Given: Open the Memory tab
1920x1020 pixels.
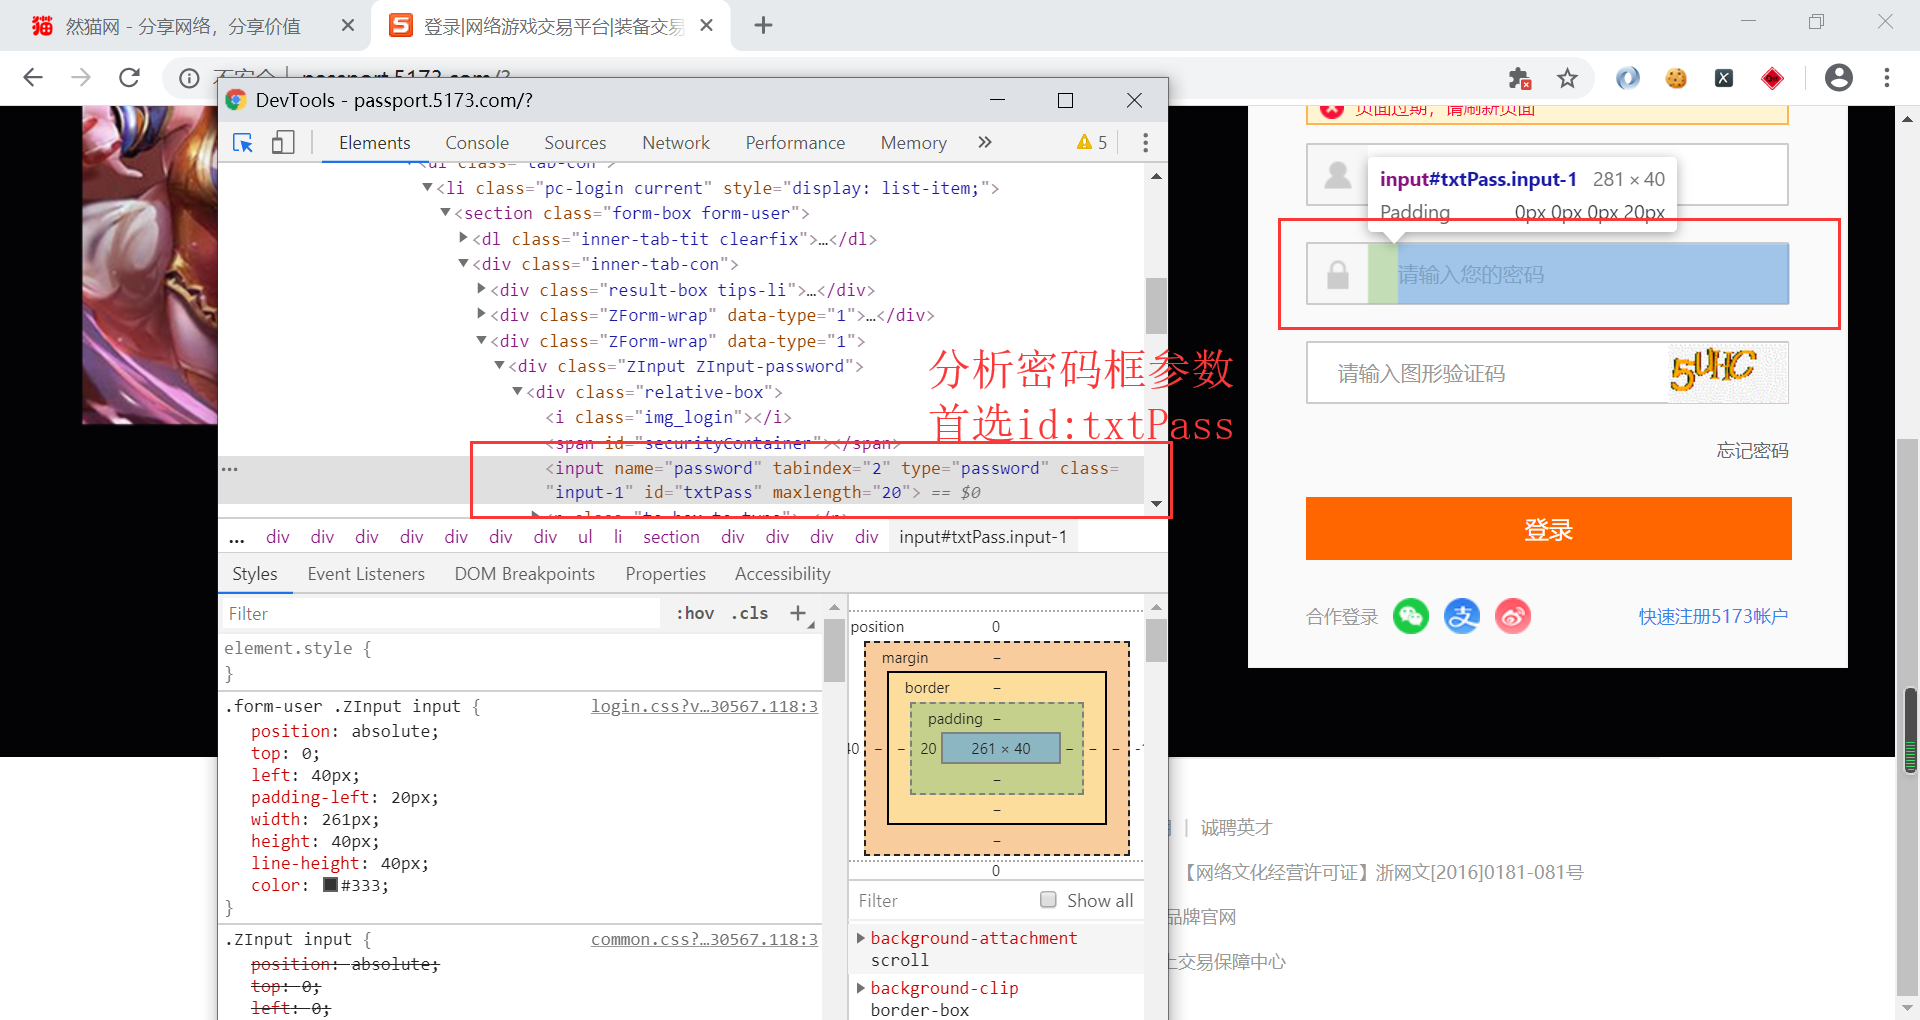Looking at the screenshot, I should (914, 143).
